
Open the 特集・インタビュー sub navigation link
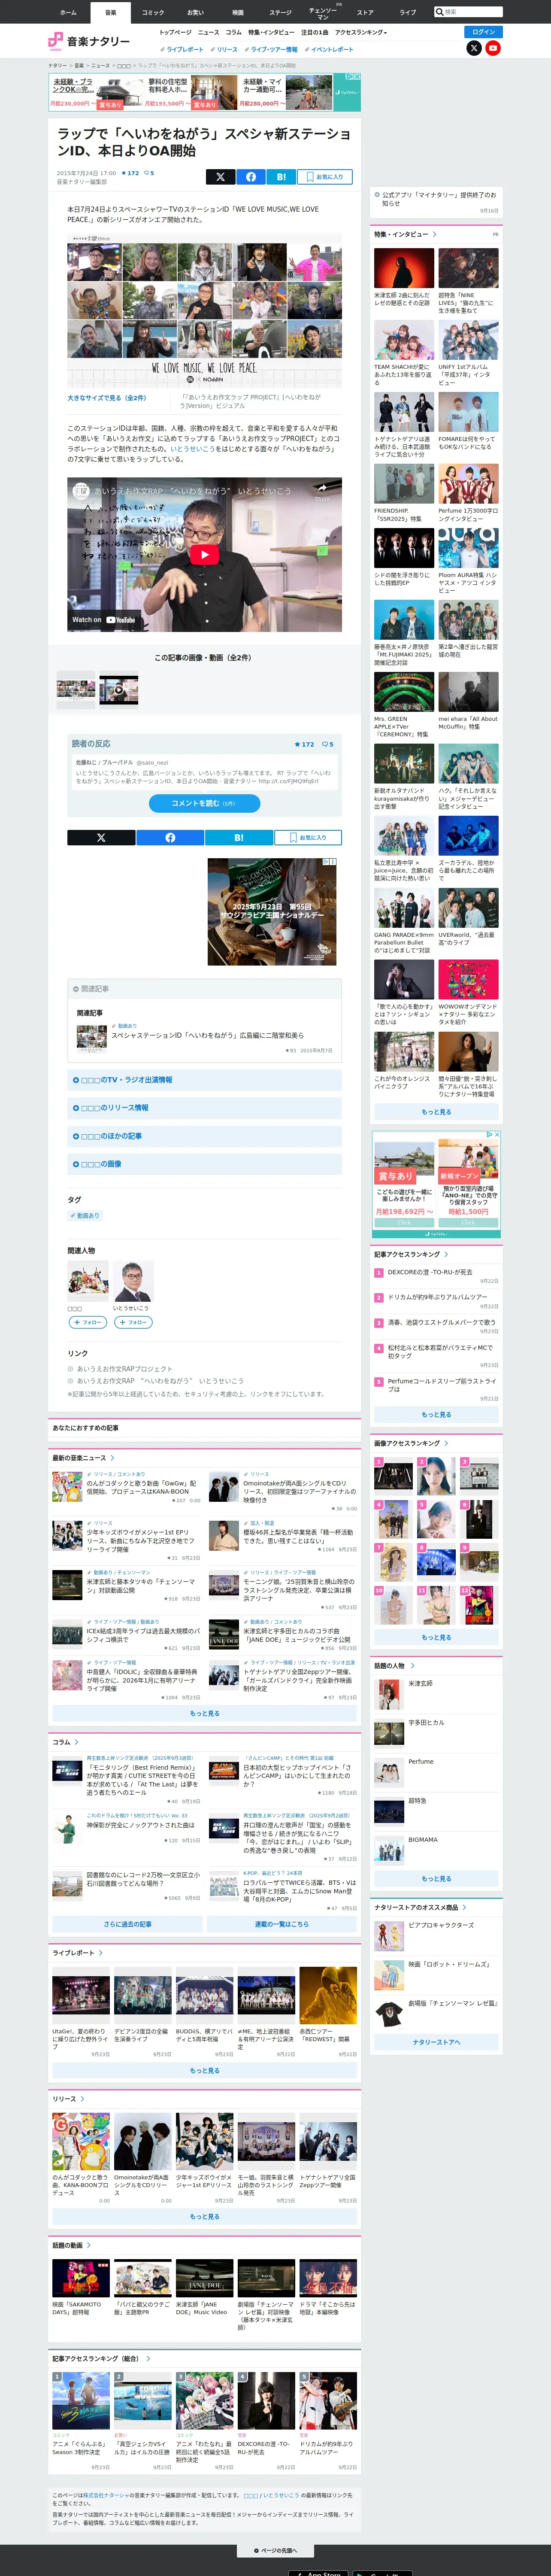[x=271, y=32]
